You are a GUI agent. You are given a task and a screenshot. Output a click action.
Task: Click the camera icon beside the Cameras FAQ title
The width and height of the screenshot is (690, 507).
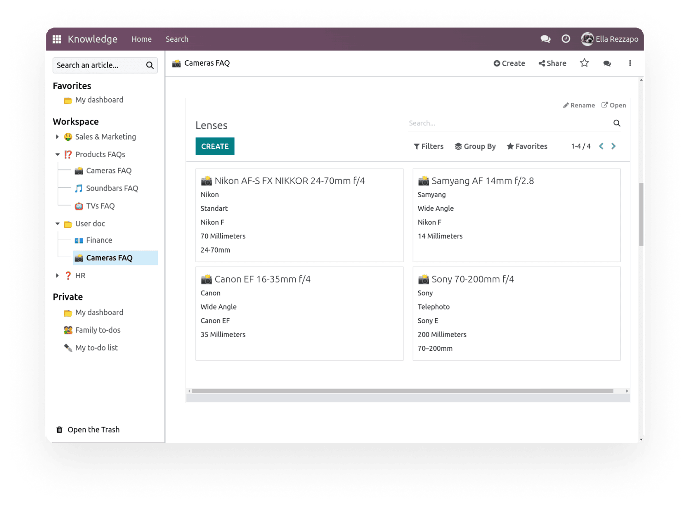pyautogui.click(x=176, y=63)
